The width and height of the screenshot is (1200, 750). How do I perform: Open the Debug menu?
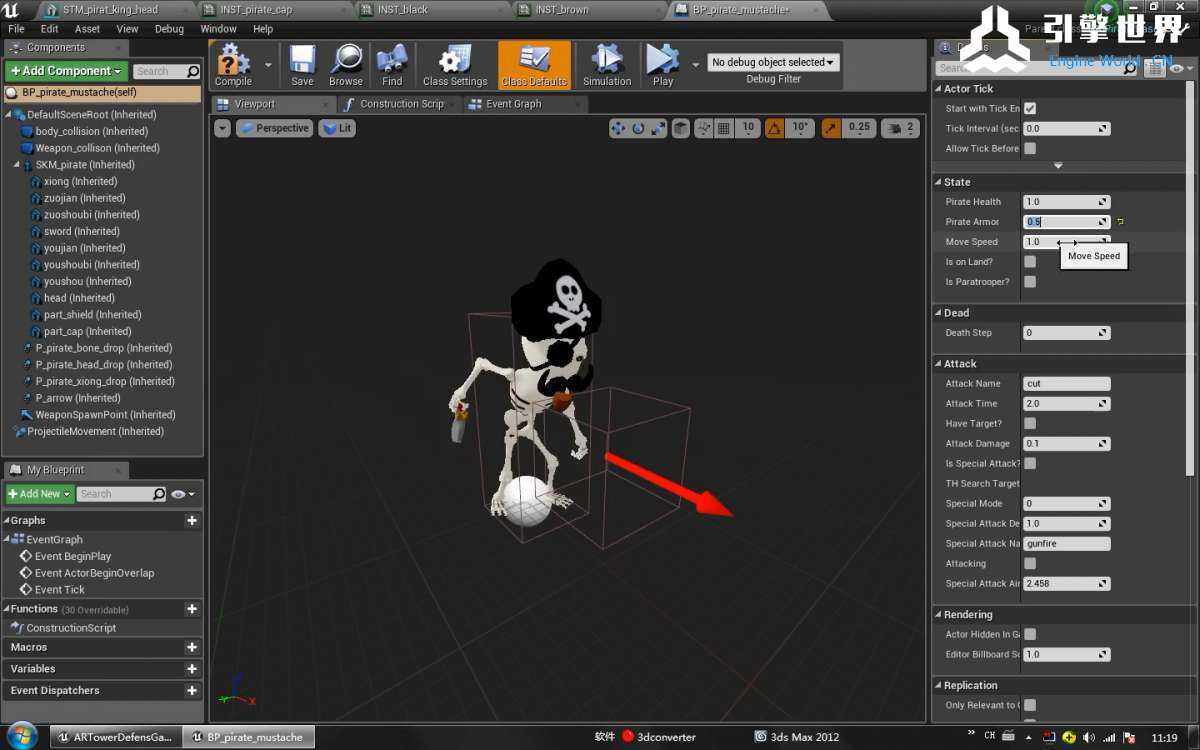click(169, 29)
